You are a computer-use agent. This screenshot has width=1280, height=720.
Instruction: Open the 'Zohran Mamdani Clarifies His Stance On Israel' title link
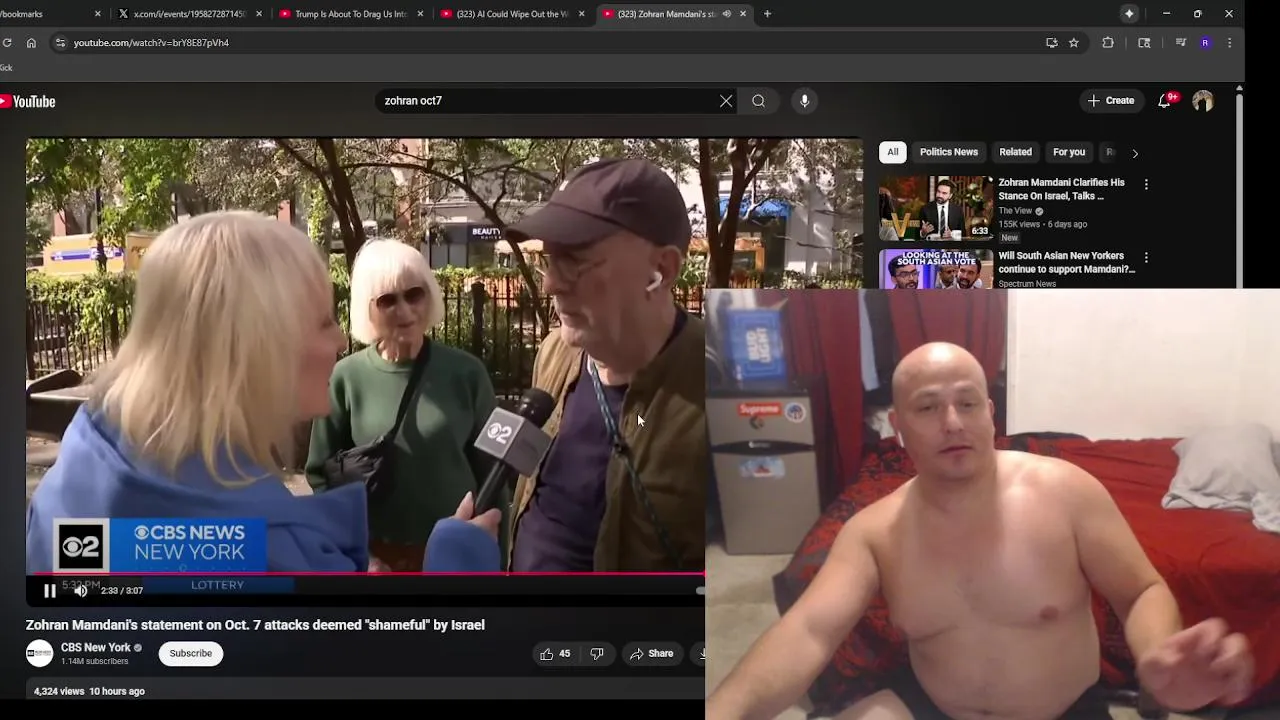pyautogui.click(x=1061, y=189)
